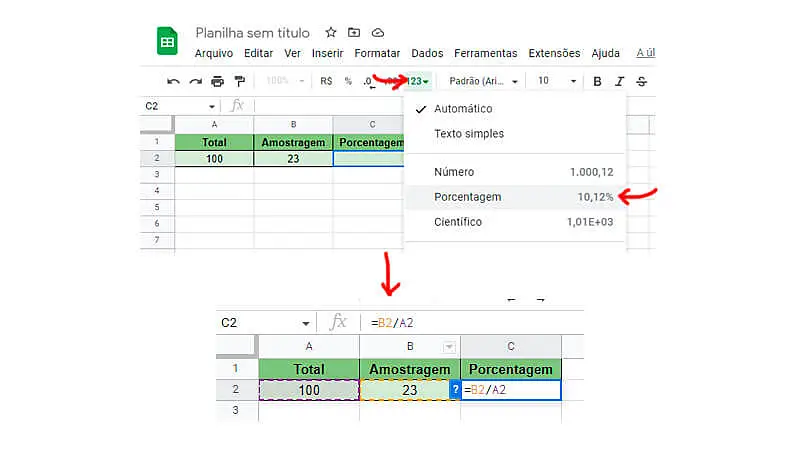Expand the upper C2 name box dropdown
This screenshot has height=450, width=800.
(211, 107)
